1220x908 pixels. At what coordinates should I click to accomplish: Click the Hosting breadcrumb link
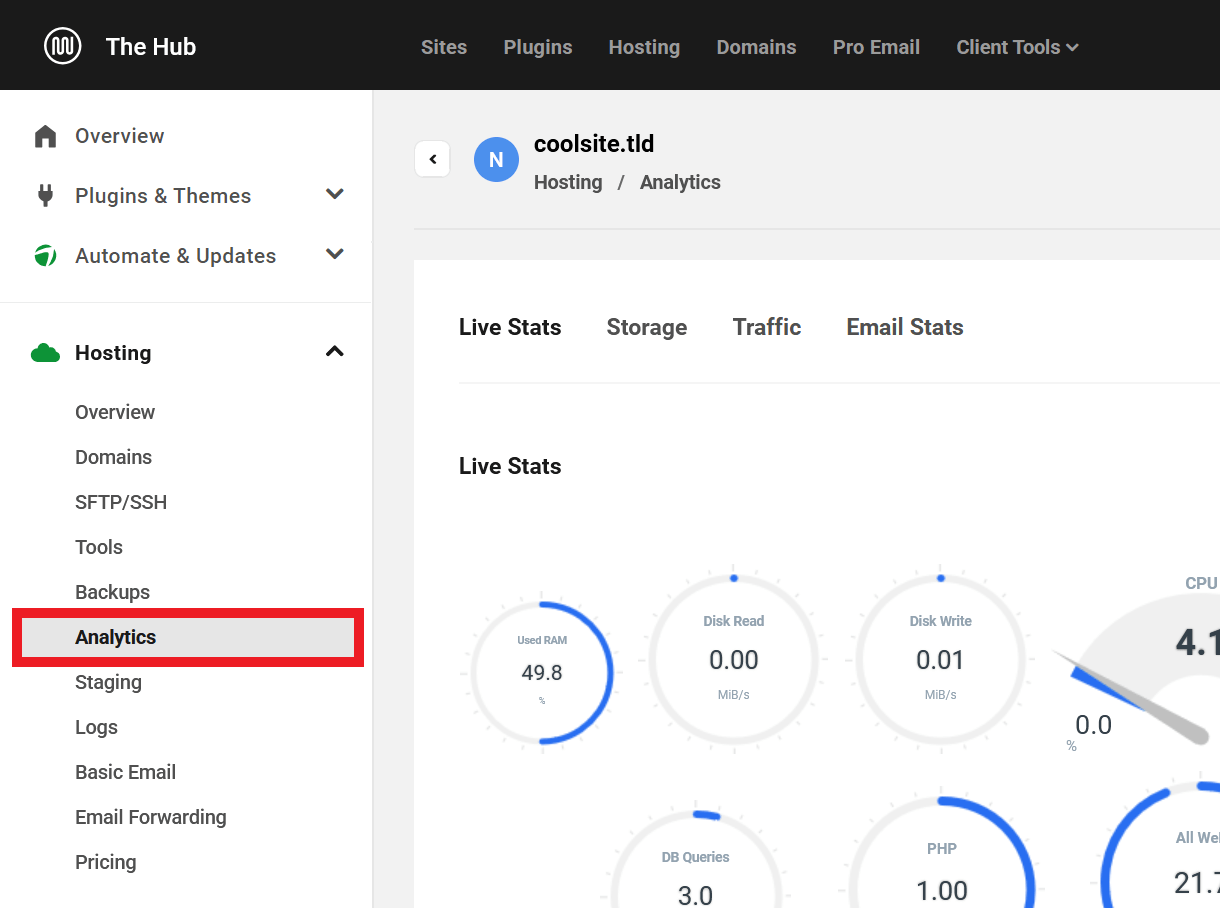pos(568,182)
